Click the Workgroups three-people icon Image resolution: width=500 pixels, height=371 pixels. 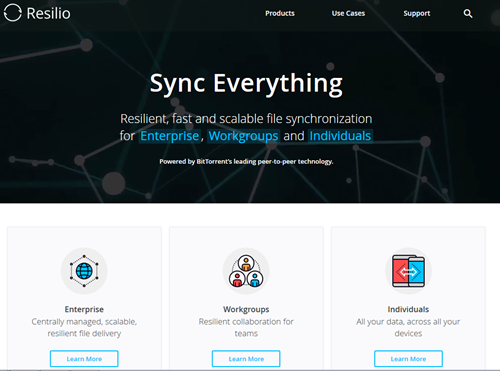[x=246, y=271]
